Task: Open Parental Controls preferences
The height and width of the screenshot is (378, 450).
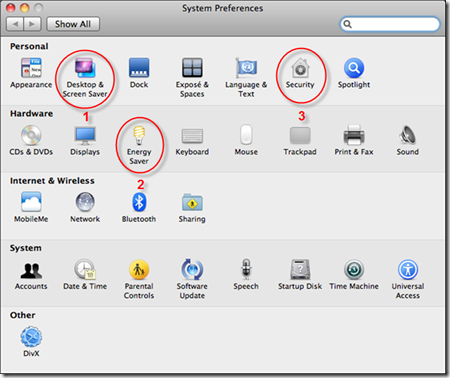Action: click(x=139, y=279)
